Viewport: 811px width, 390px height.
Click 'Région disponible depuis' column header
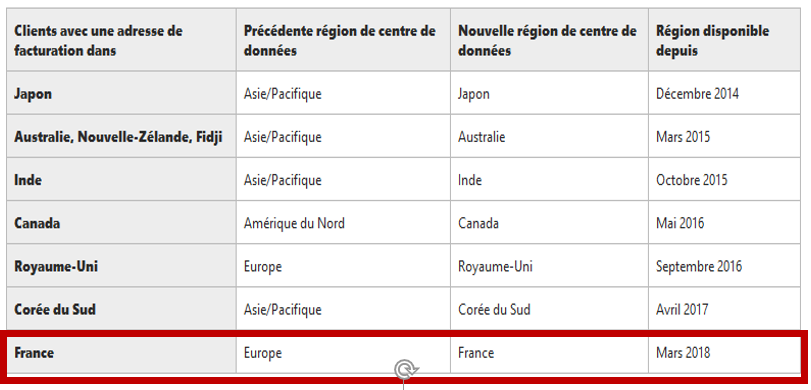724,40
